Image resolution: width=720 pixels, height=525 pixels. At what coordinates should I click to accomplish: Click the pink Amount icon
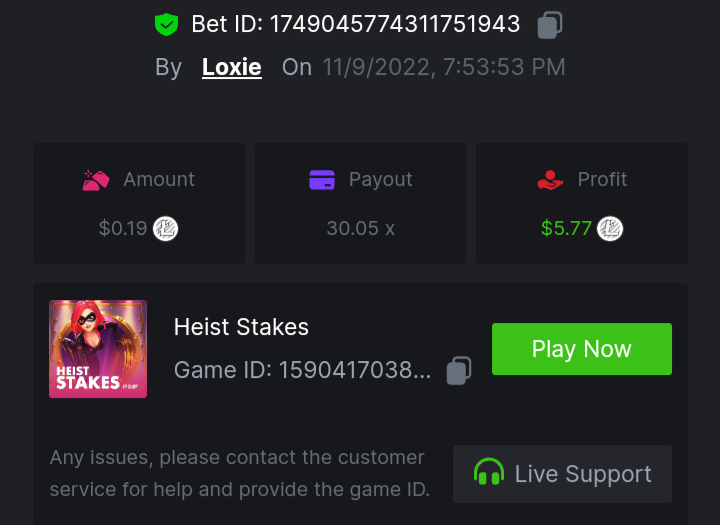[x=96, y=180]
